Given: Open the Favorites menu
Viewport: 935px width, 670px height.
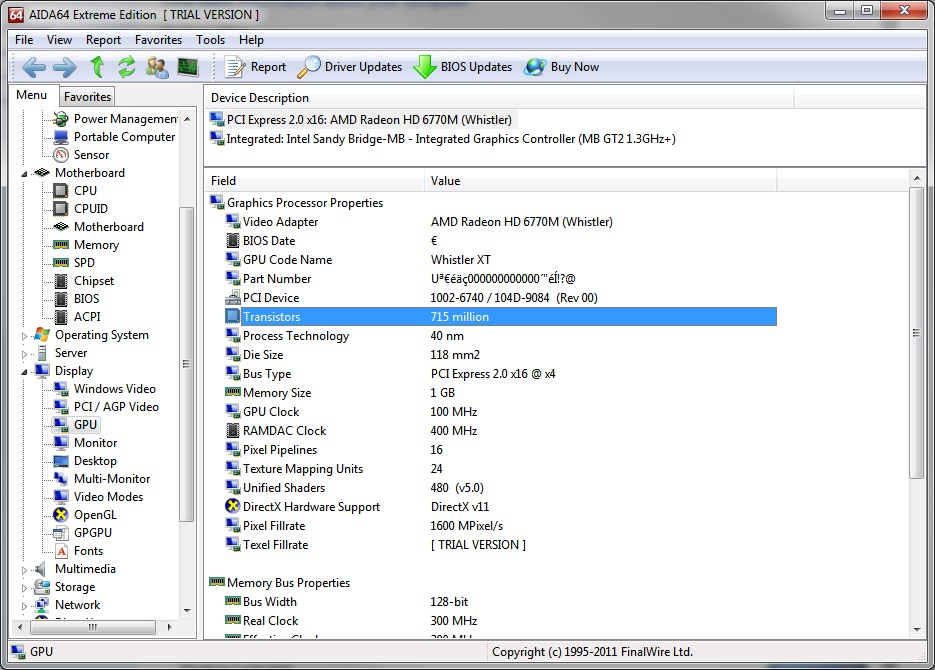Looking at the screenshot, I should coord(158,40).
